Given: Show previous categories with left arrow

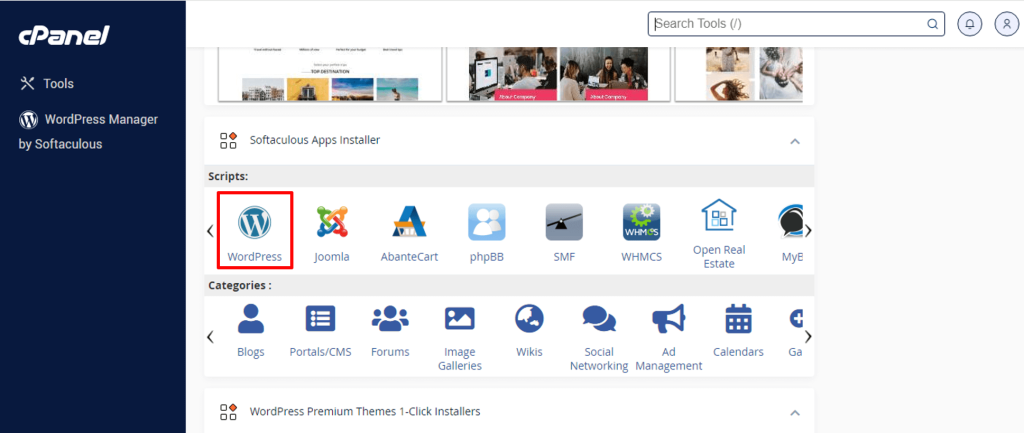Looking at the screenshot, I should (210, 337).
